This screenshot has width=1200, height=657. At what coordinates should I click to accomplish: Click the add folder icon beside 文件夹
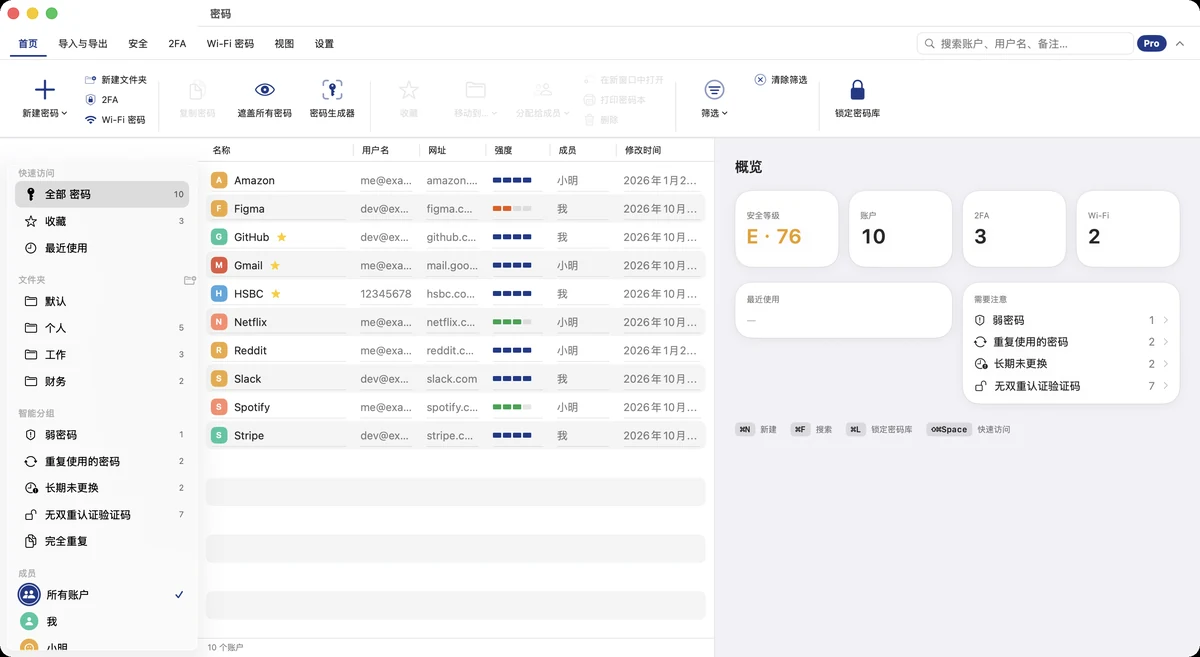189,281
